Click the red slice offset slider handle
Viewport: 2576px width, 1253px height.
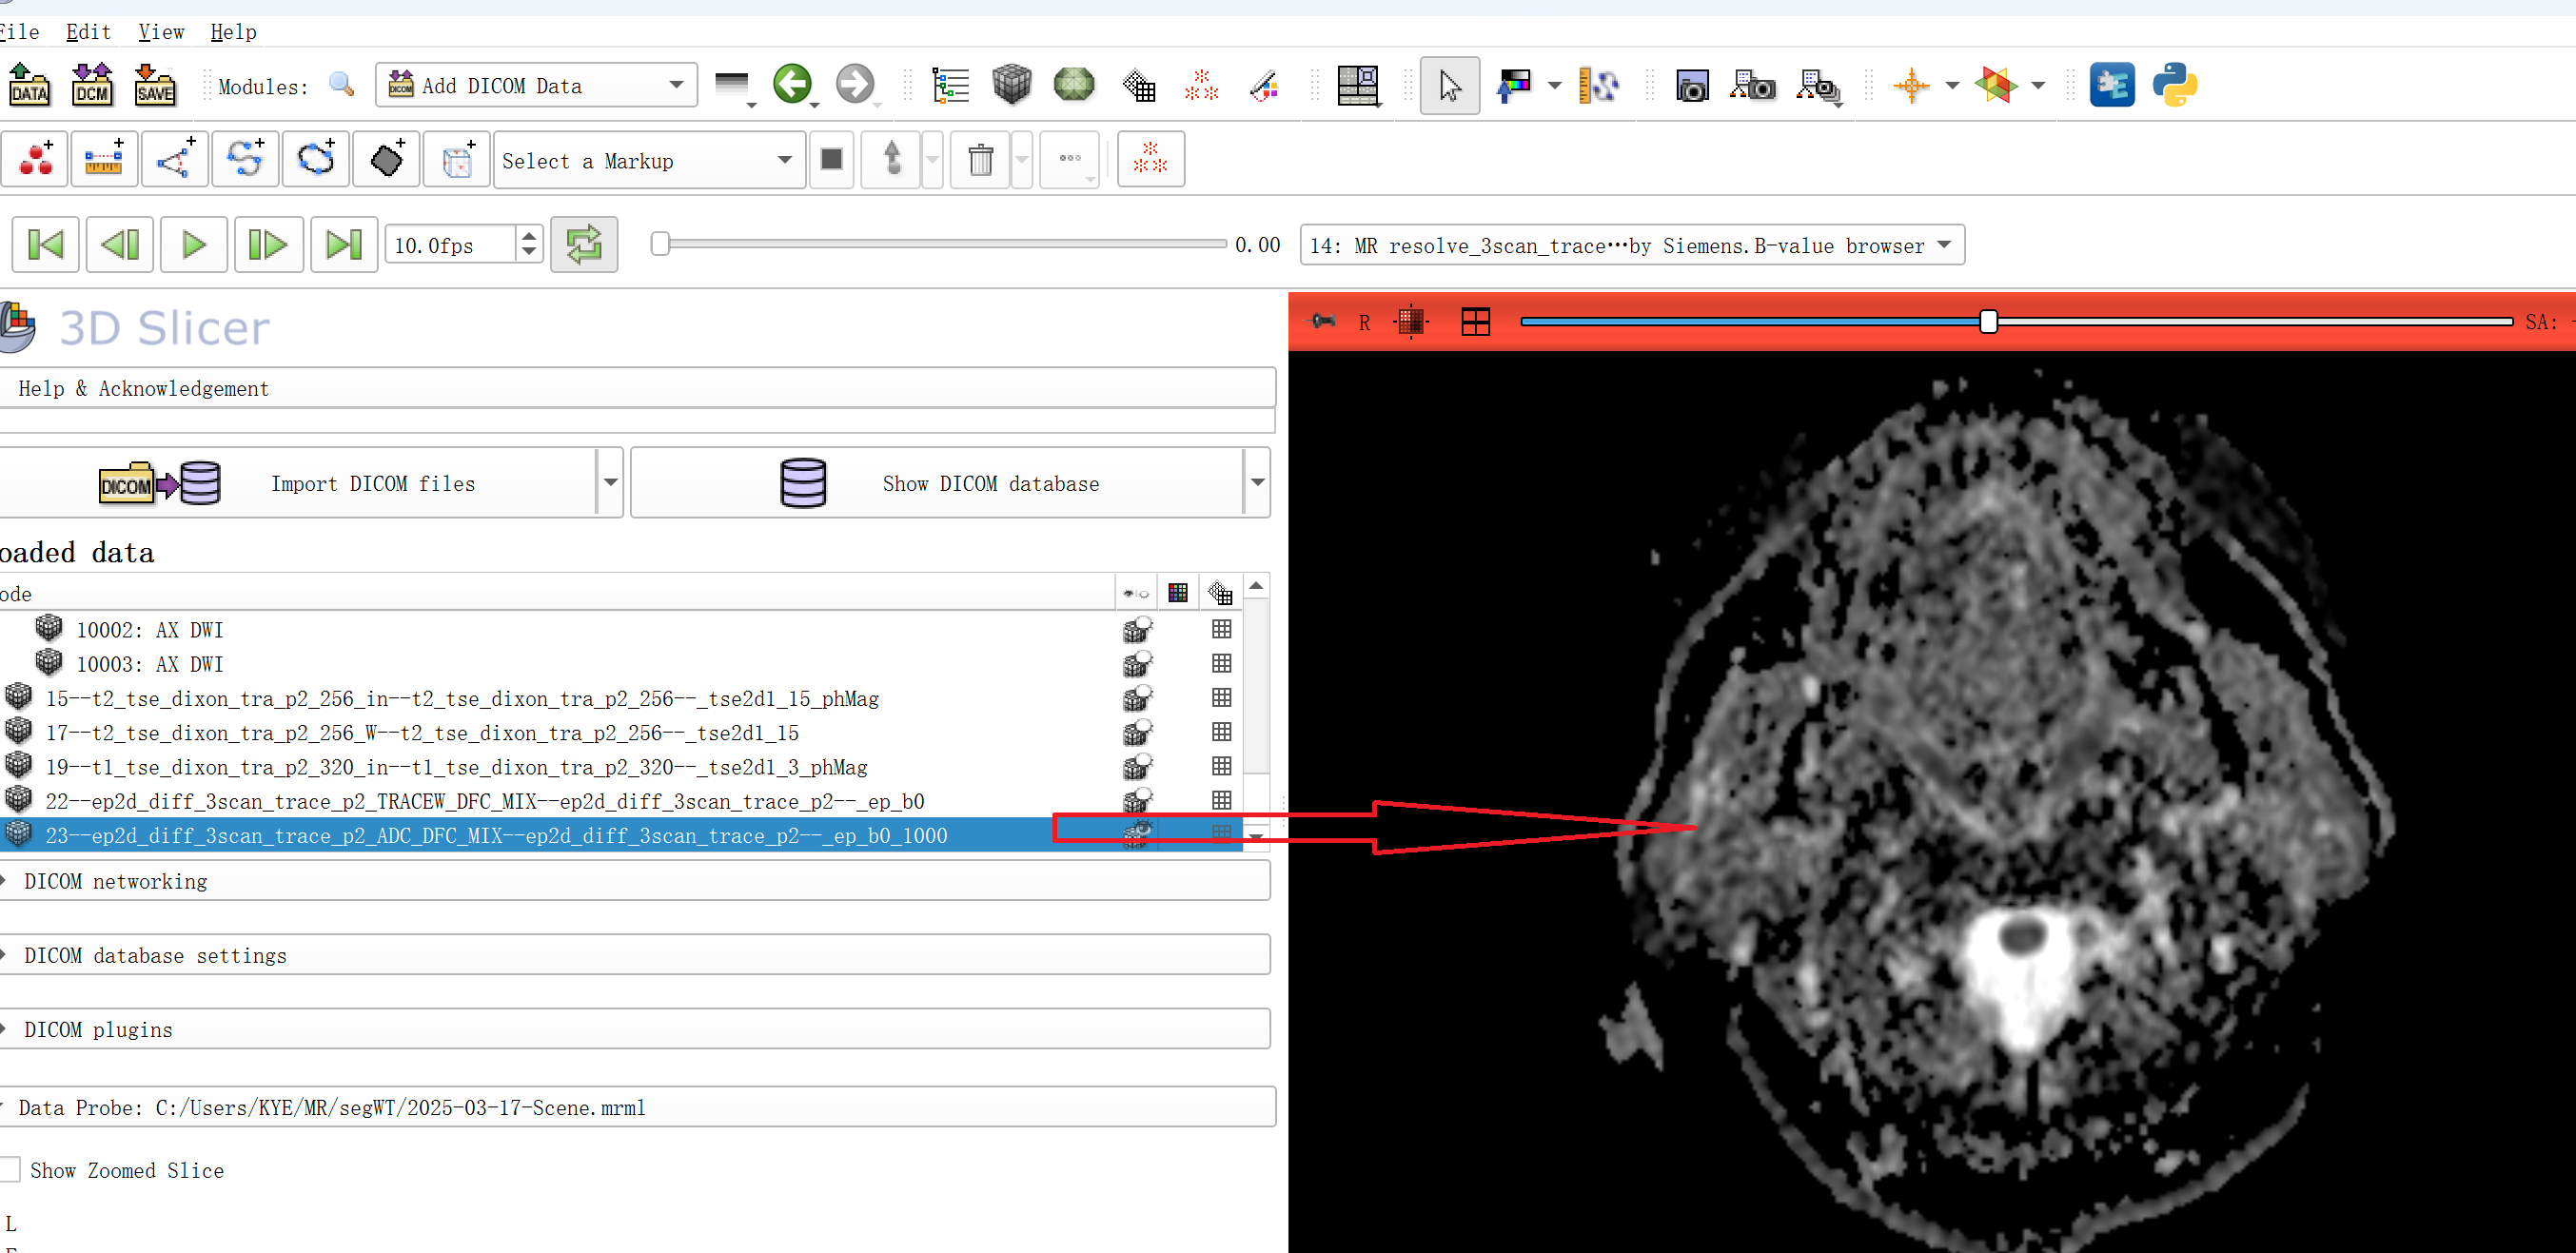(1988, 321)
